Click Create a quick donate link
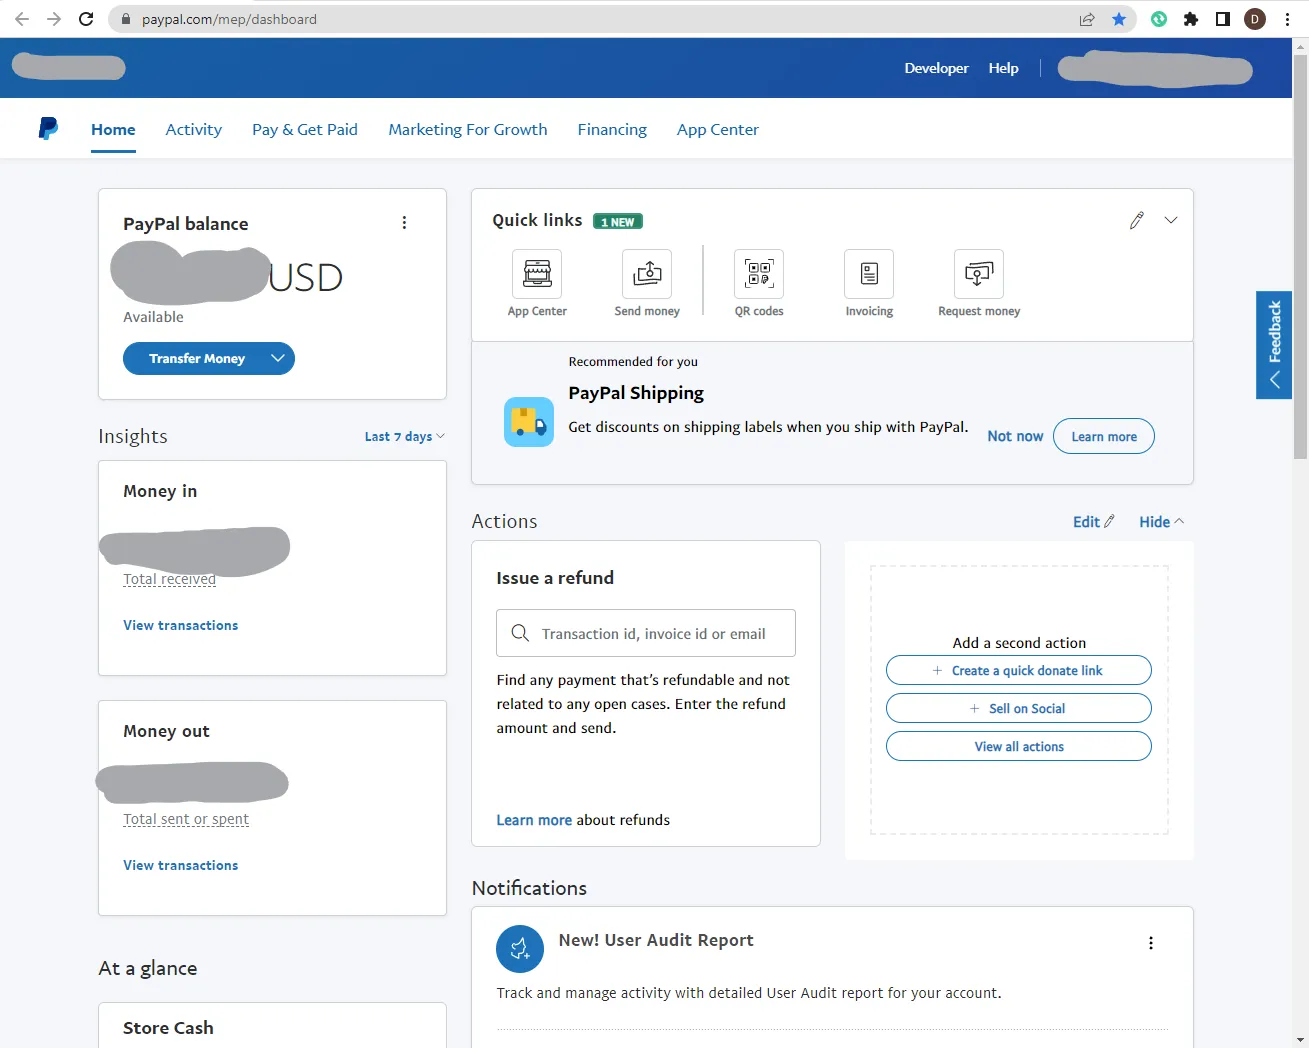The width and height of the screenshot is (1309, 1048). [x=1019, y=670]
